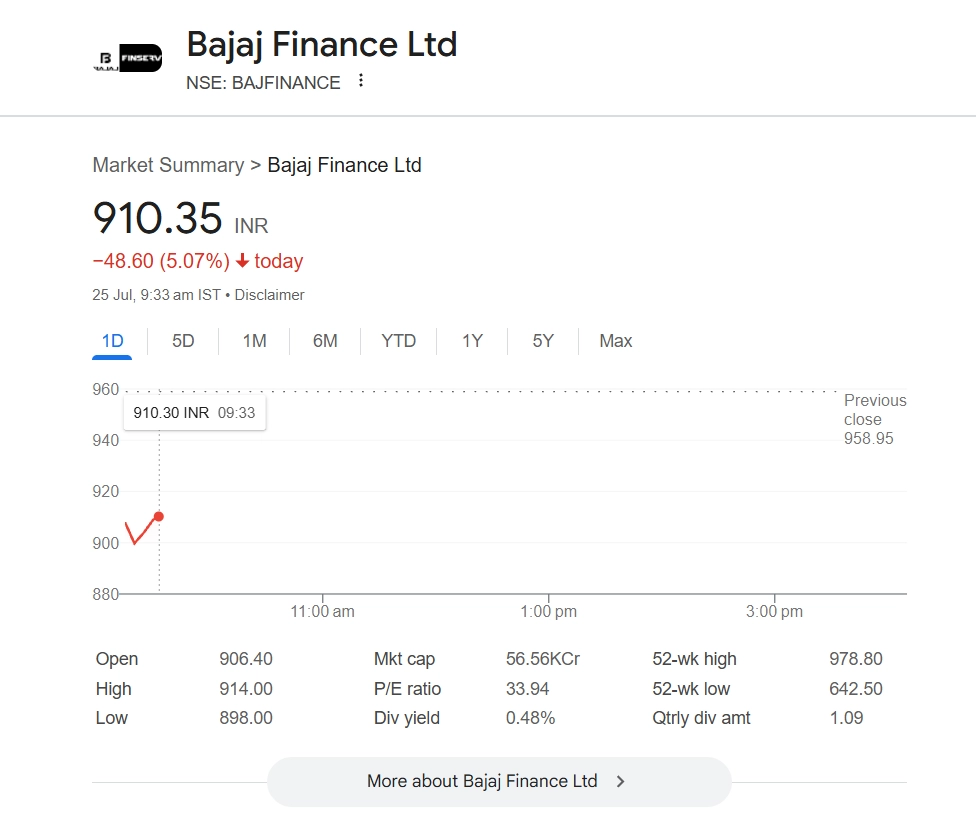Show the 1M chart range
Screen dimensions: 976x830
pos(254,341)
